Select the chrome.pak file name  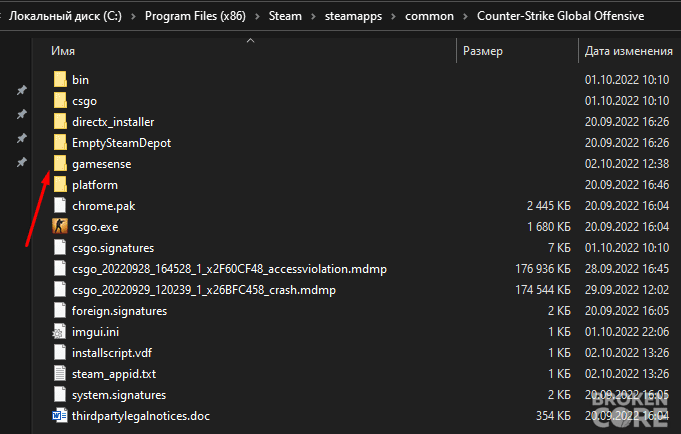tap(103, 206)
